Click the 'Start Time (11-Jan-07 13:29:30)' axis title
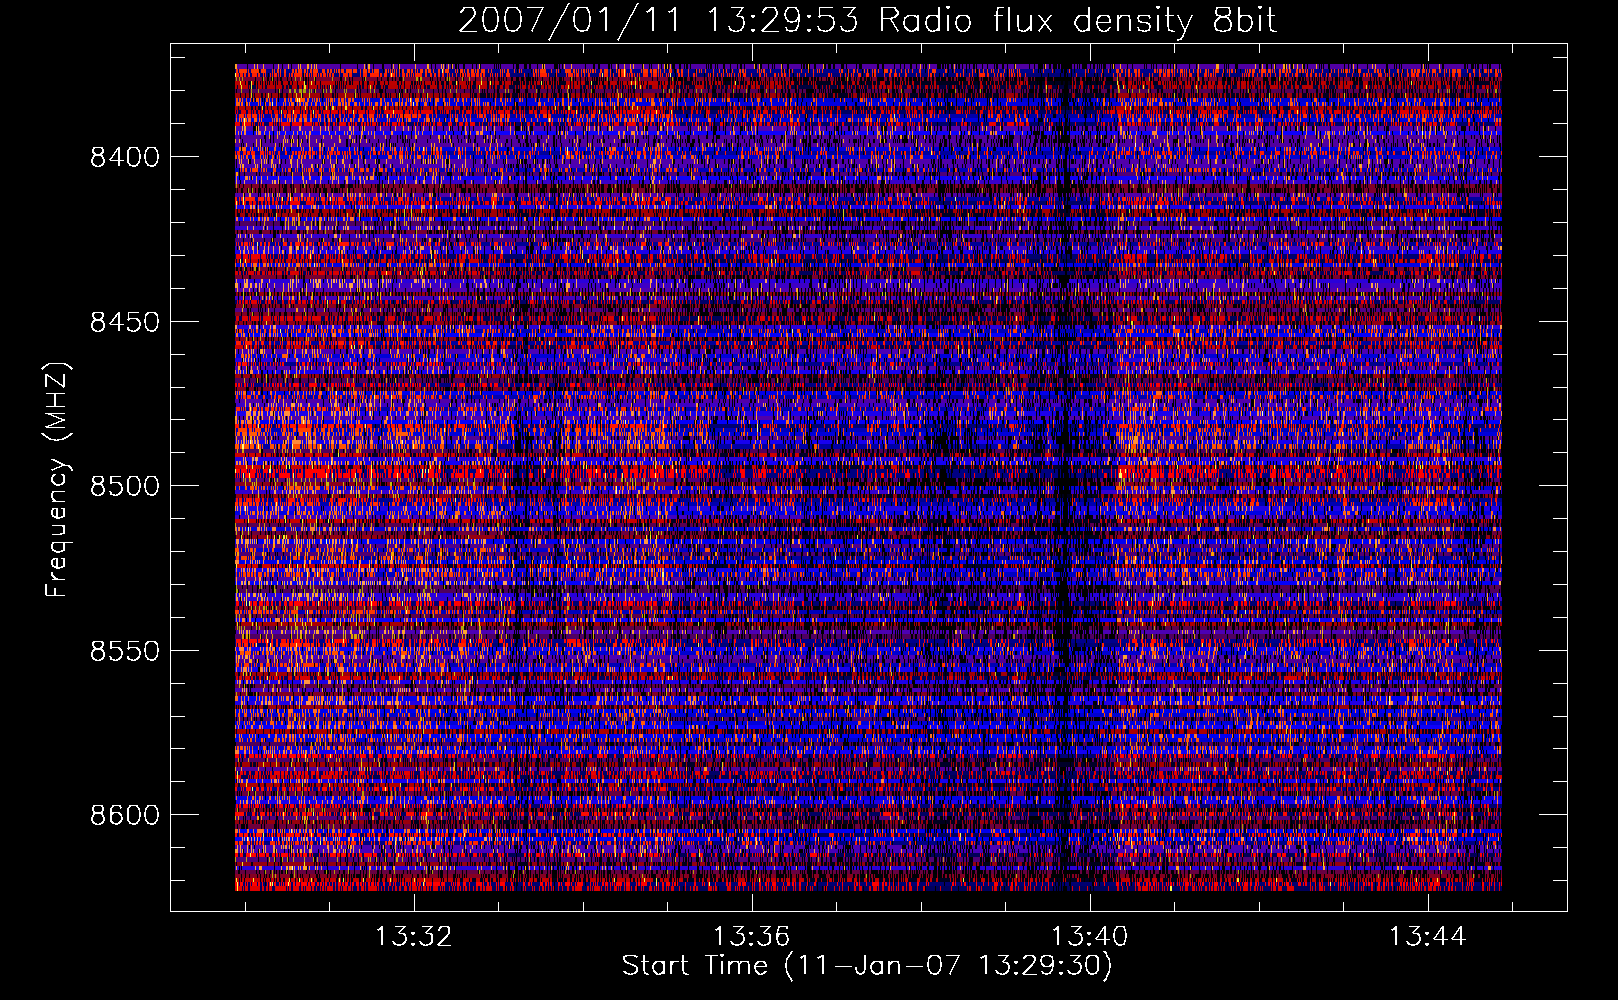 pyautogui.click(x=867, y=966)
